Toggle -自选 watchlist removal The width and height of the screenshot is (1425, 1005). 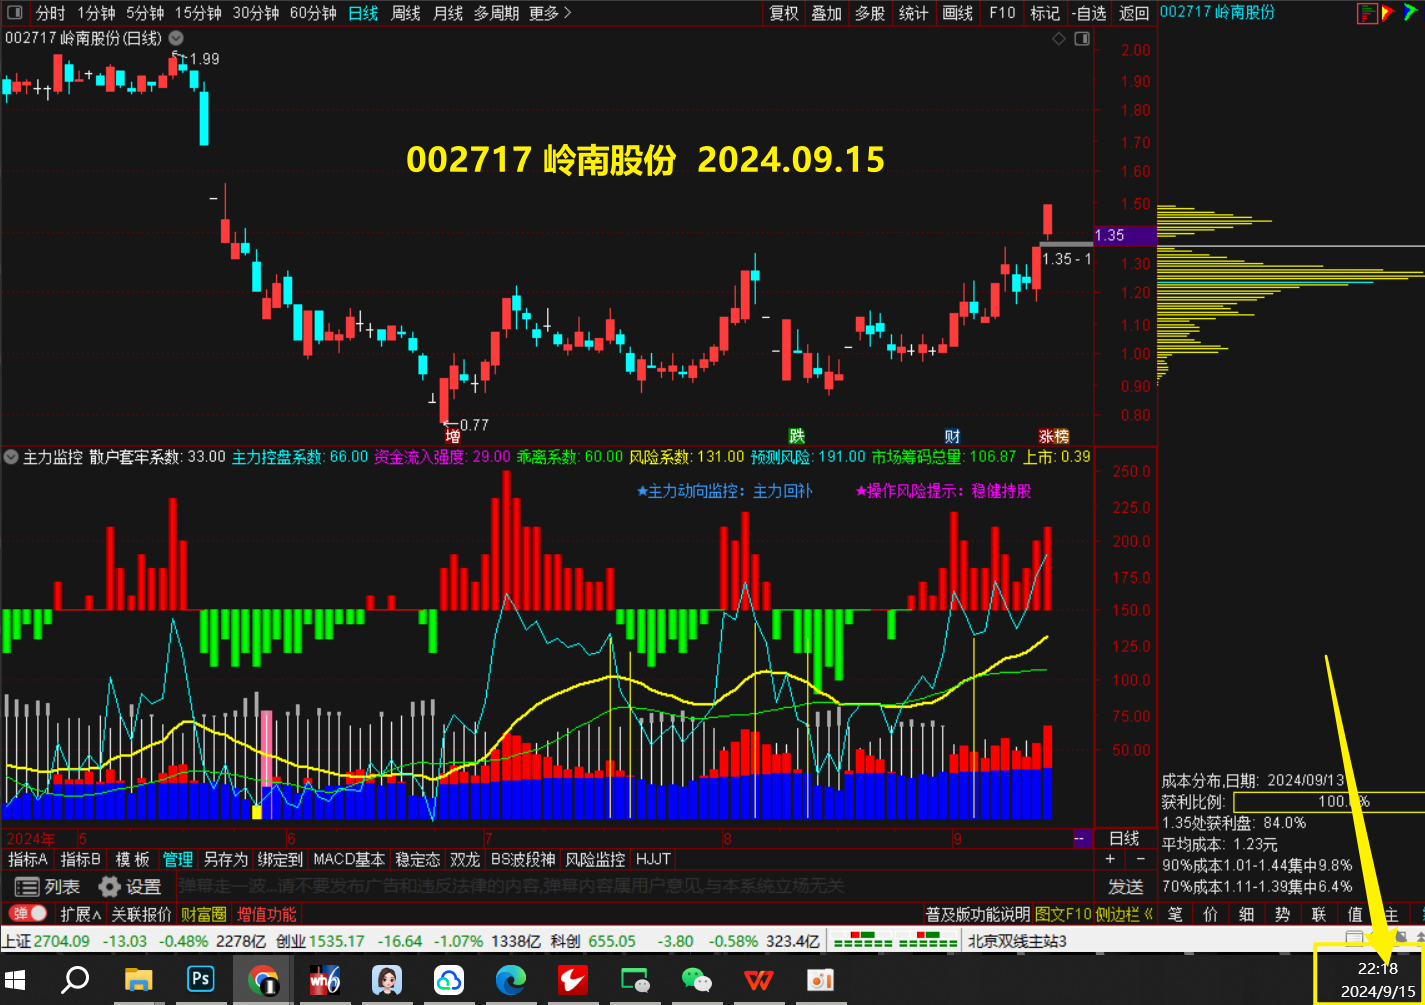pyautogui.click(x=1089, y=13)
